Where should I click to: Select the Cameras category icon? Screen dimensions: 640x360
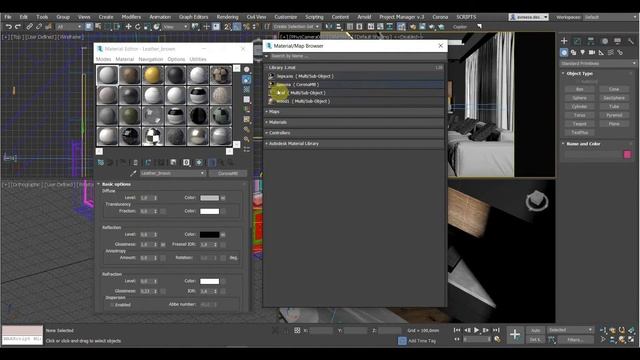[x=592, y=52]
